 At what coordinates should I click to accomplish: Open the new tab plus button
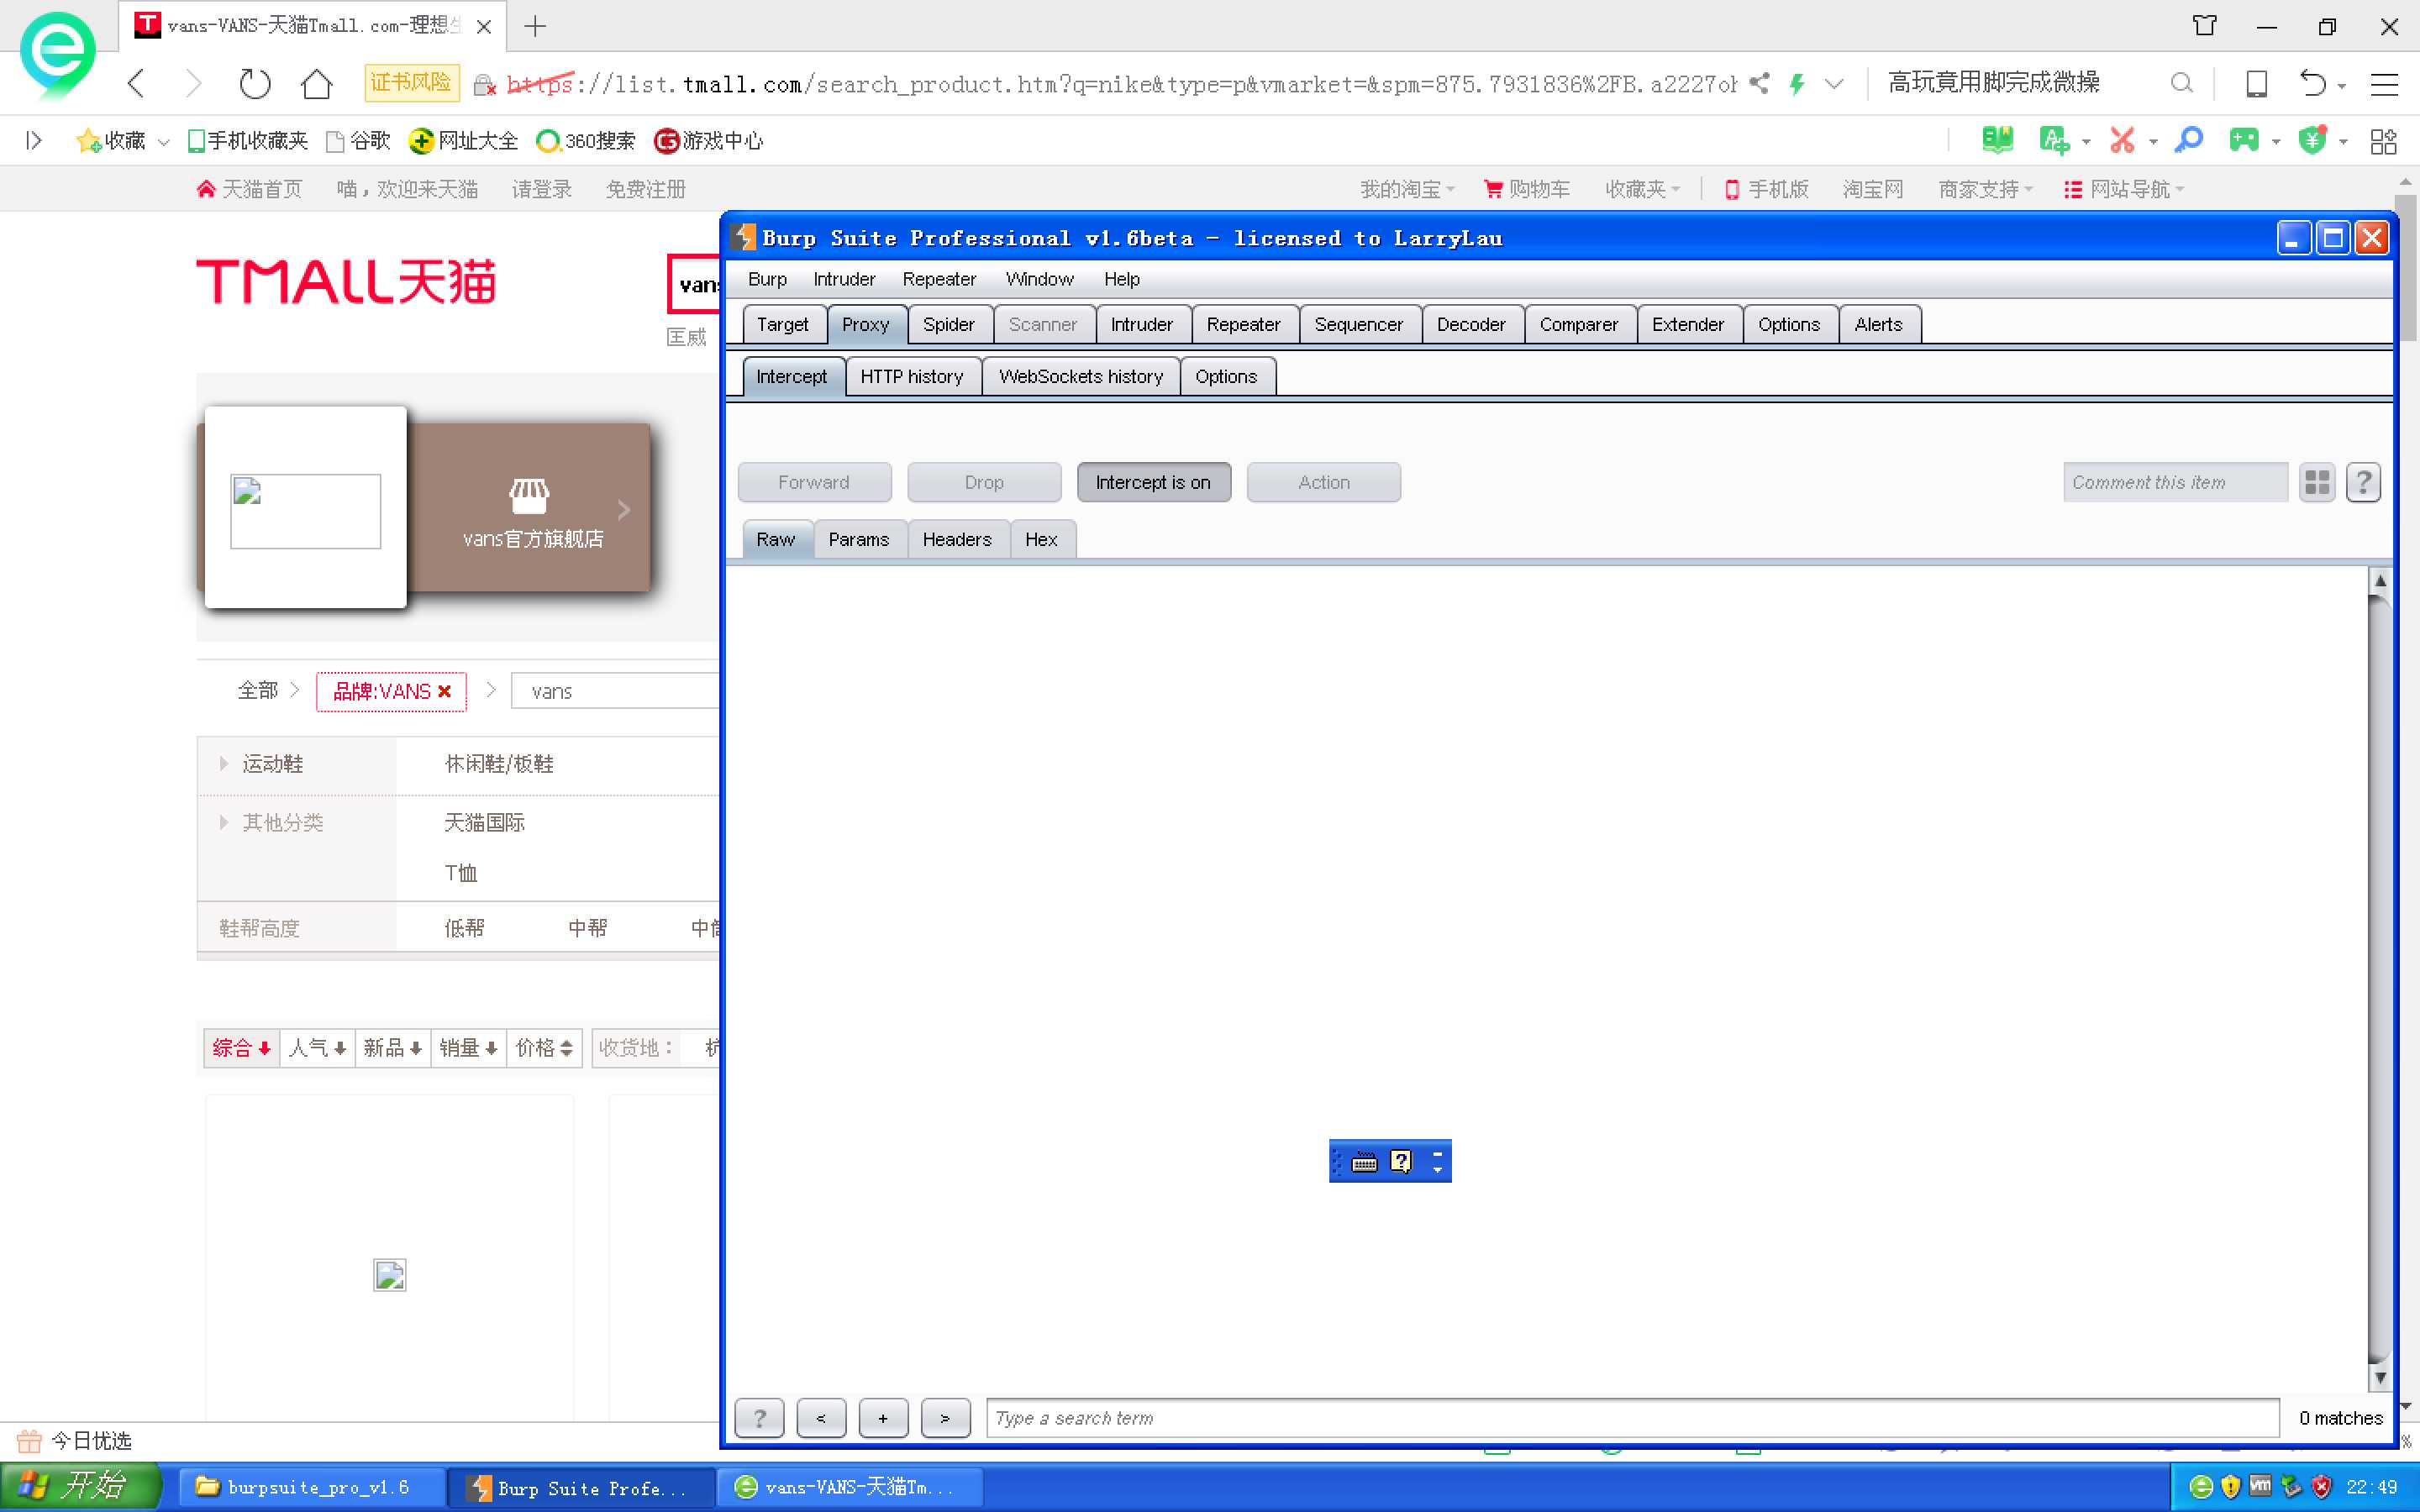[x=535, y=27]
